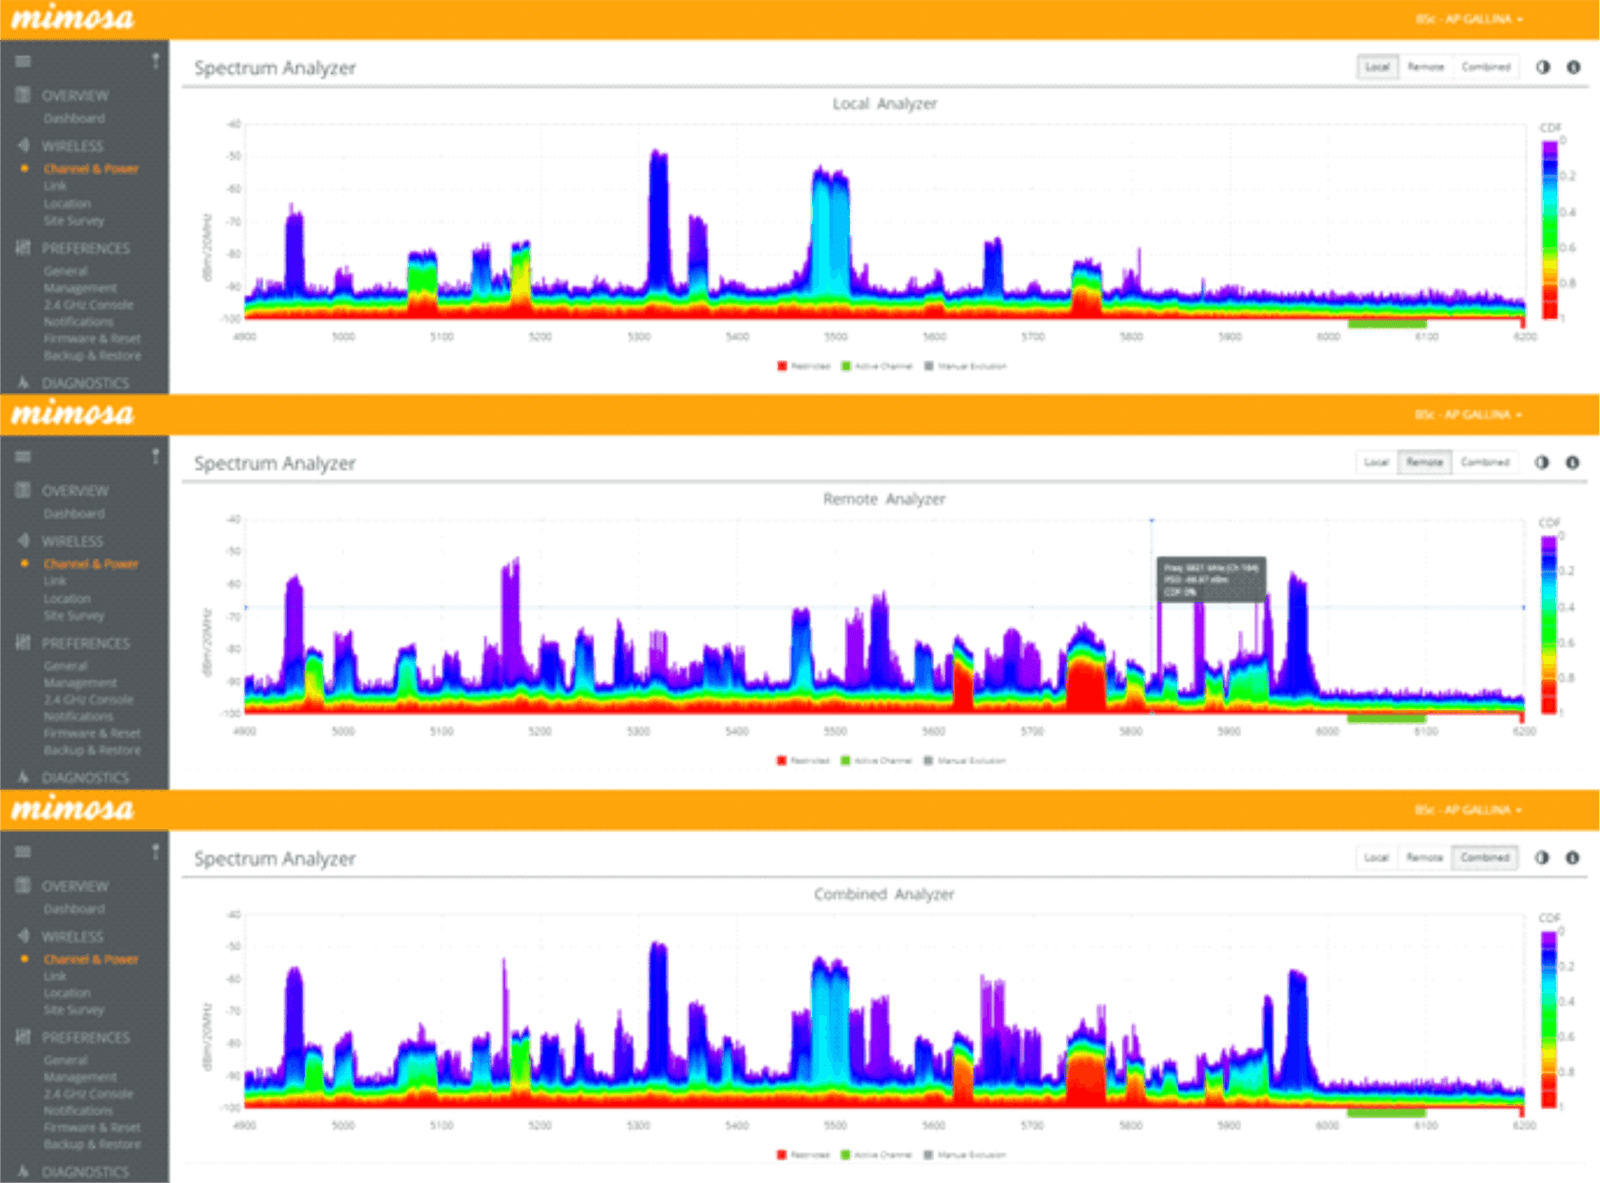Click the Preferences section icon in the bottom panel

(23, 1037)
